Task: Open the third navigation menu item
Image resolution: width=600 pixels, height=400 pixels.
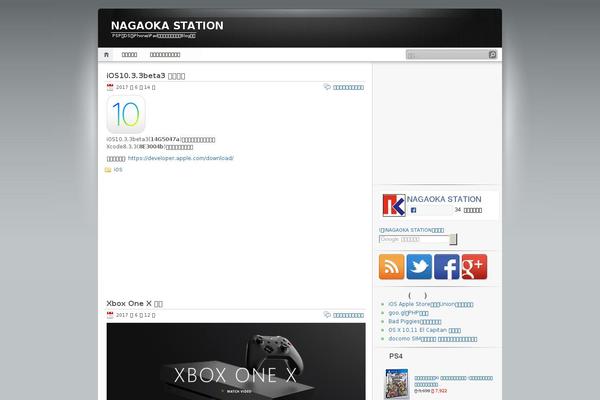Action: coord(165,55)
